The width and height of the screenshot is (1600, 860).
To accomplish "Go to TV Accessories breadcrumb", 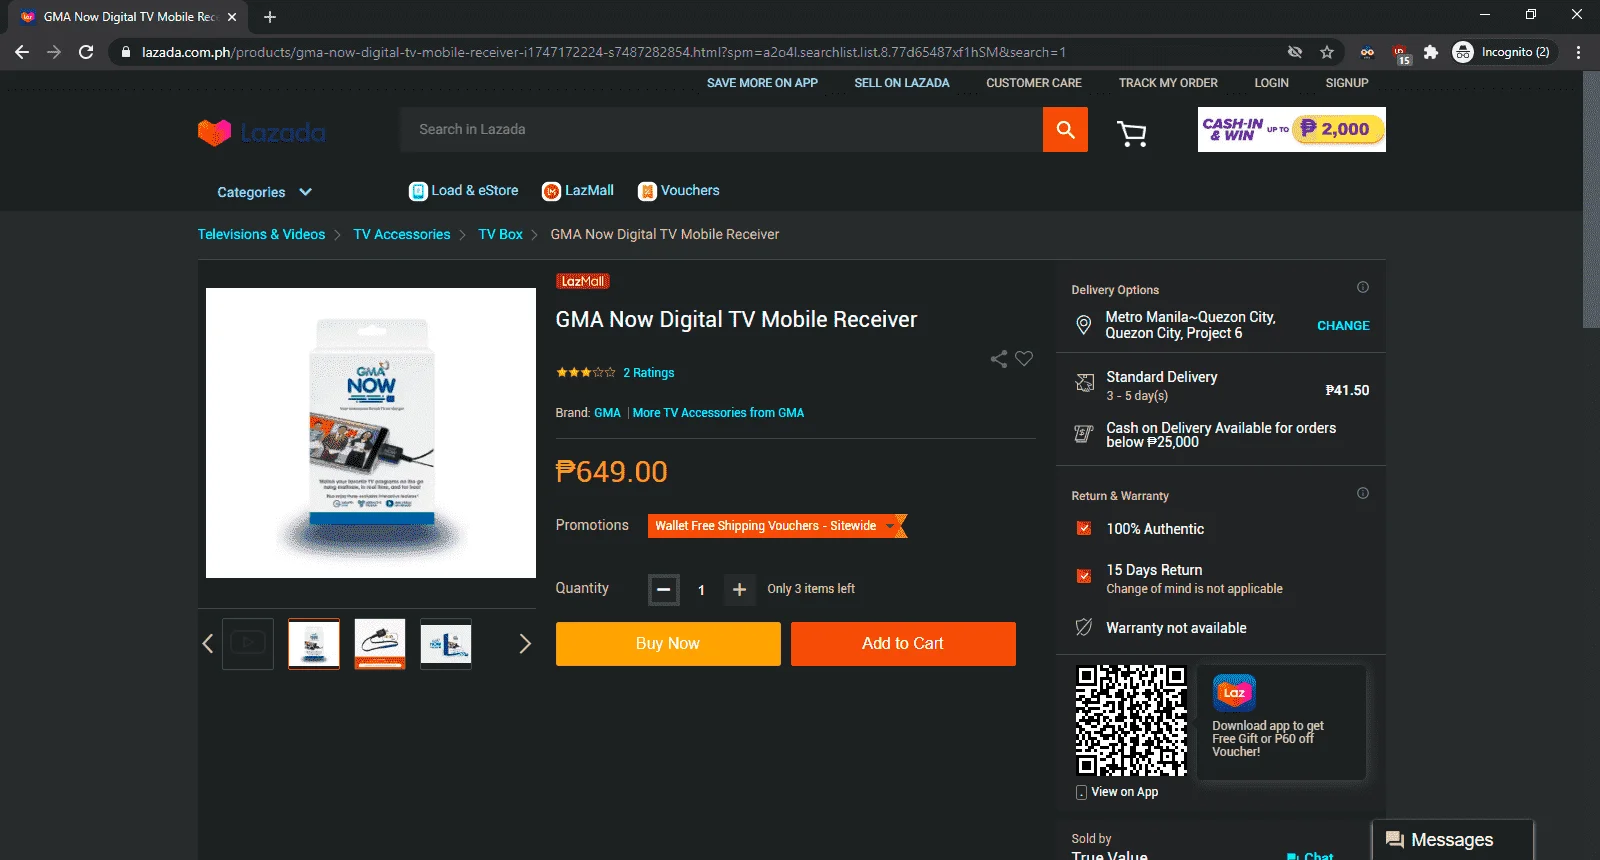I will (x=402, y=234).
